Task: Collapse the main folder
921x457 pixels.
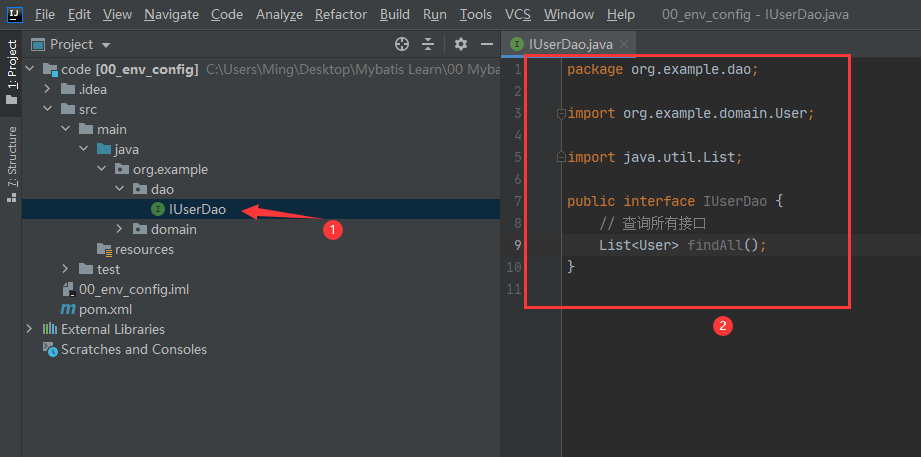Action: click(66, 129)
